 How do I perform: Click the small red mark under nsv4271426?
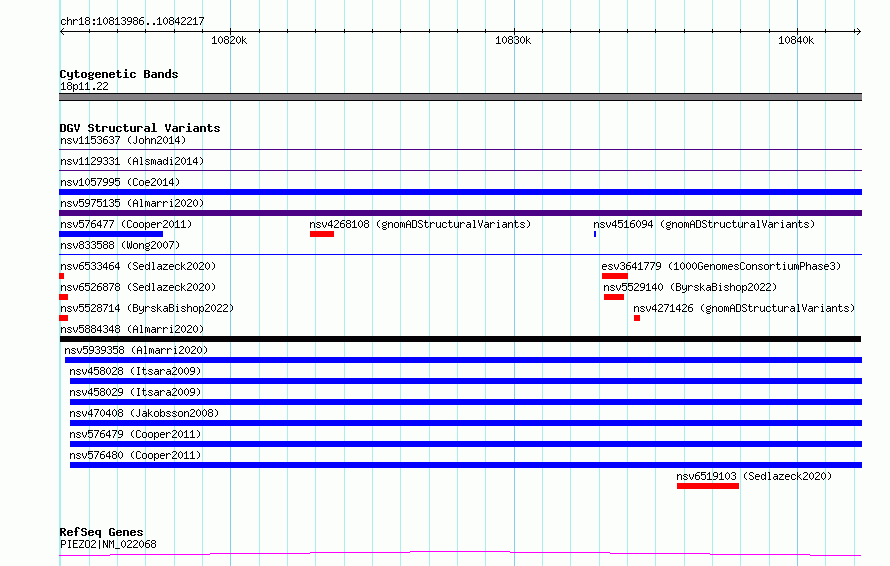[637, 318]
